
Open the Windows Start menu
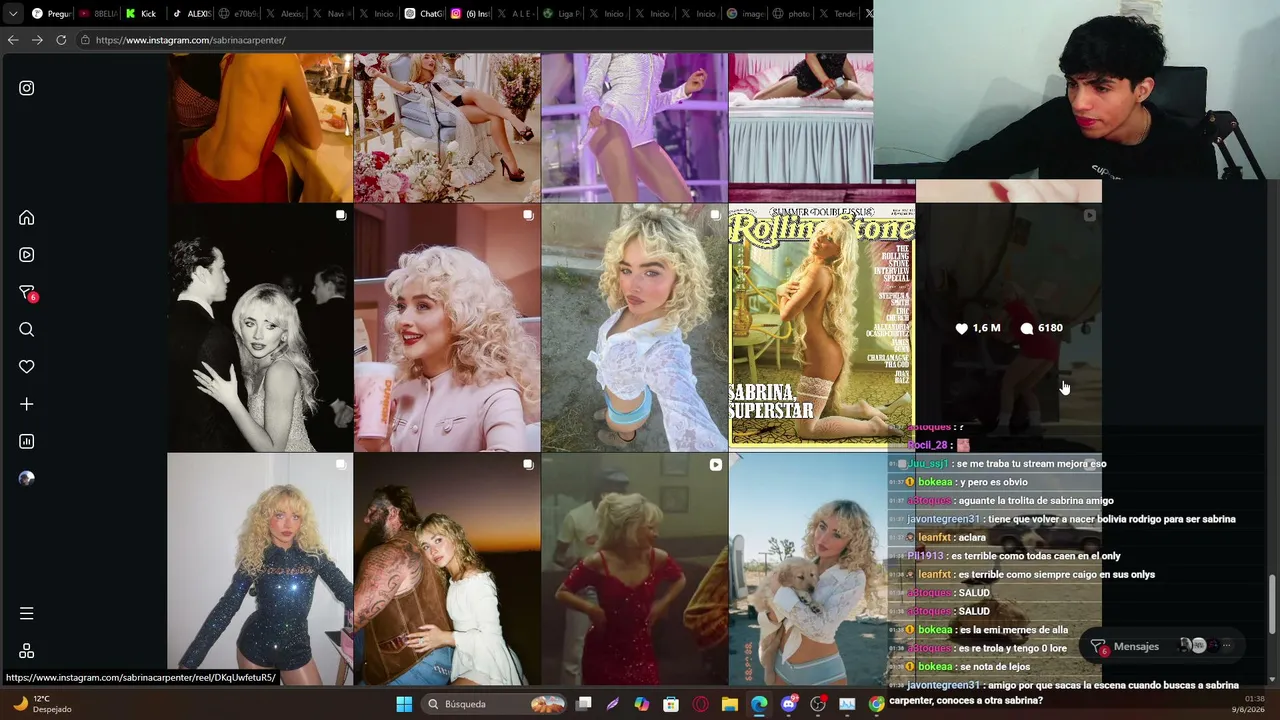404,704
